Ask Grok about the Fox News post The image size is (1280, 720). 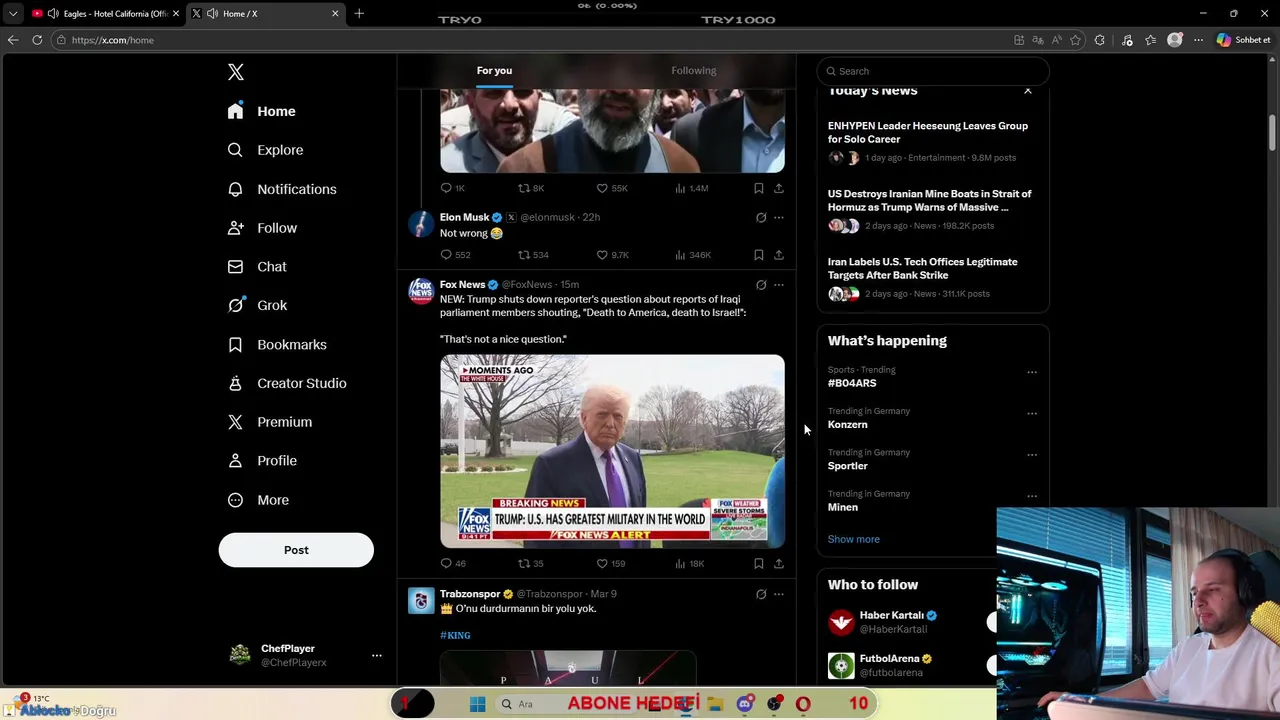(761, 285)
